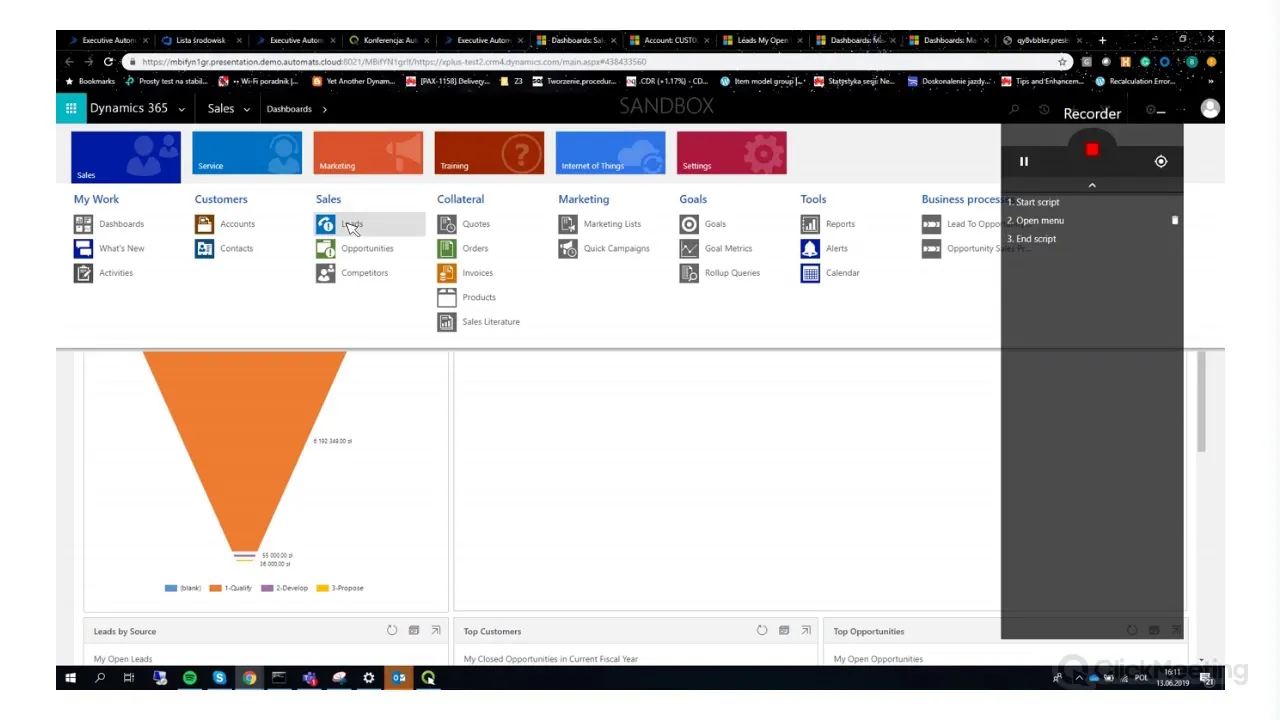Select the Settings area tile
This screenshot has width=1280, height=720.
click(731, 154)
